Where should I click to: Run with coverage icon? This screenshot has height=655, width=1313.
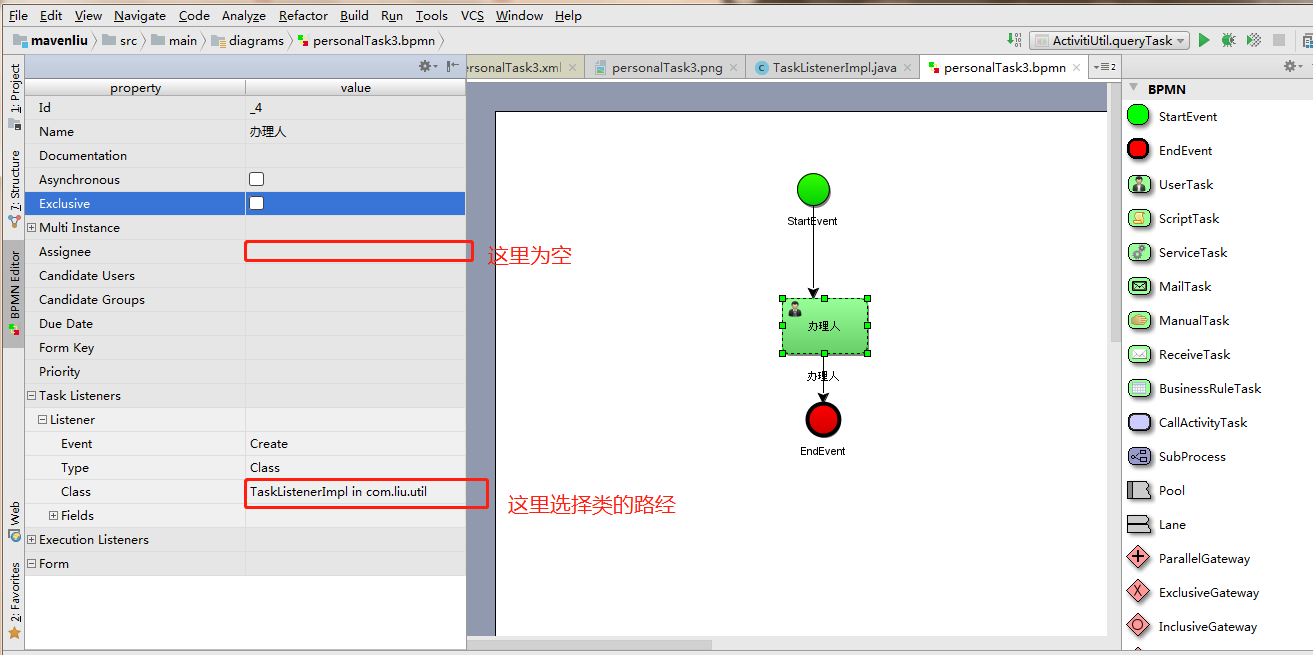click(1253, 40)
